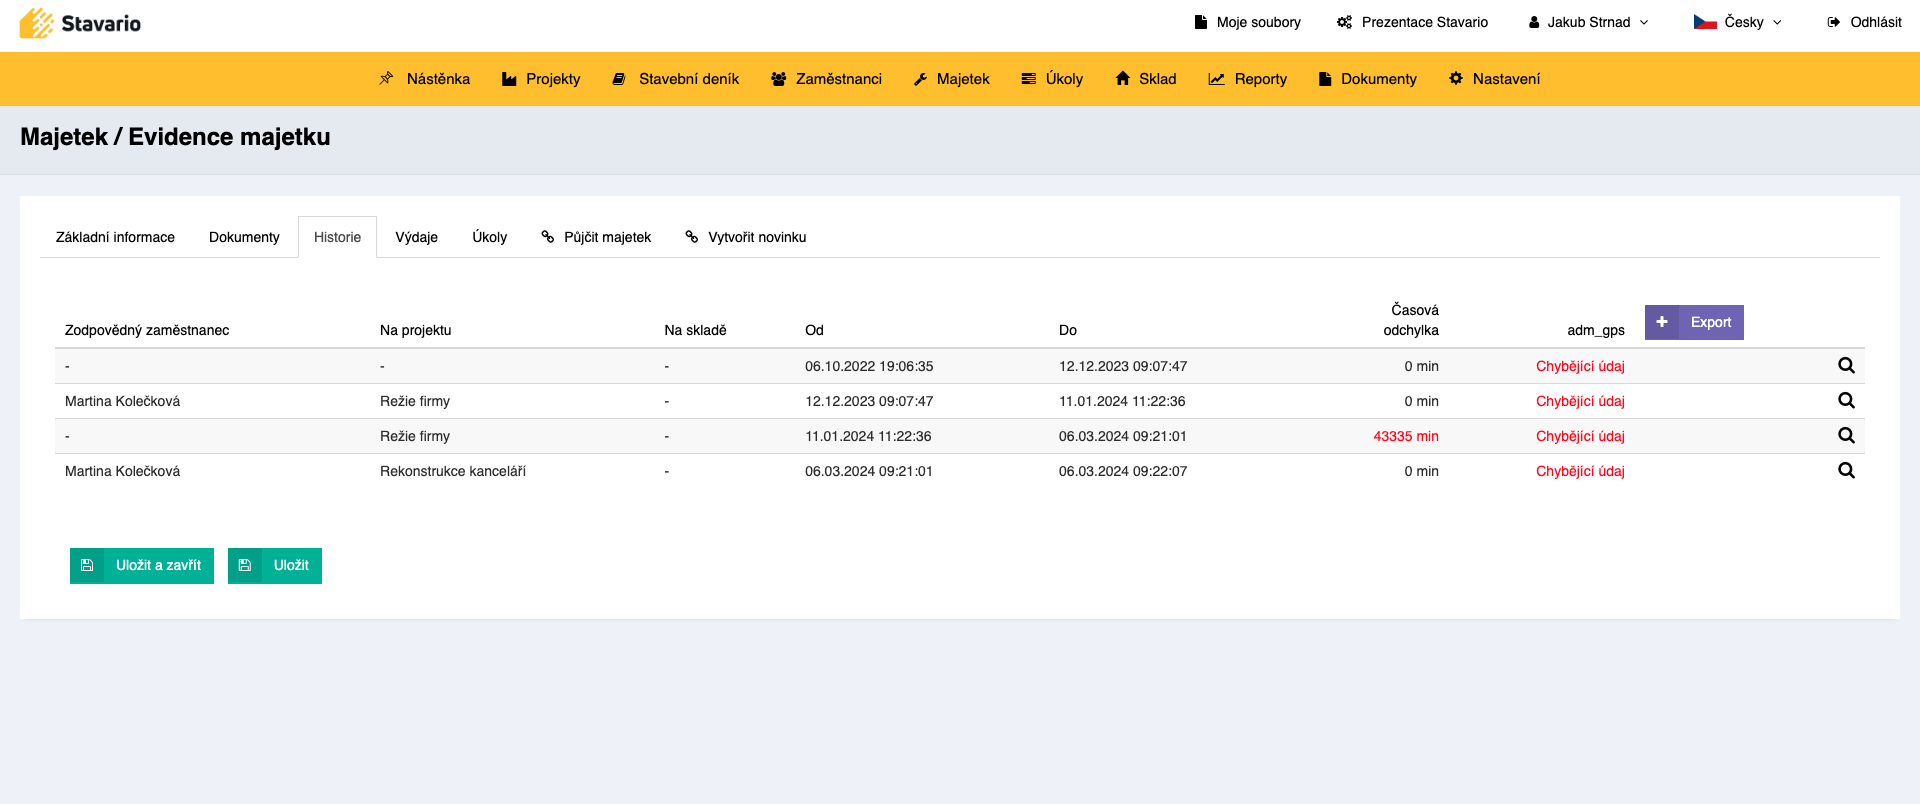
Task: Click the Stavario logo icon
Action: (37, 23)
